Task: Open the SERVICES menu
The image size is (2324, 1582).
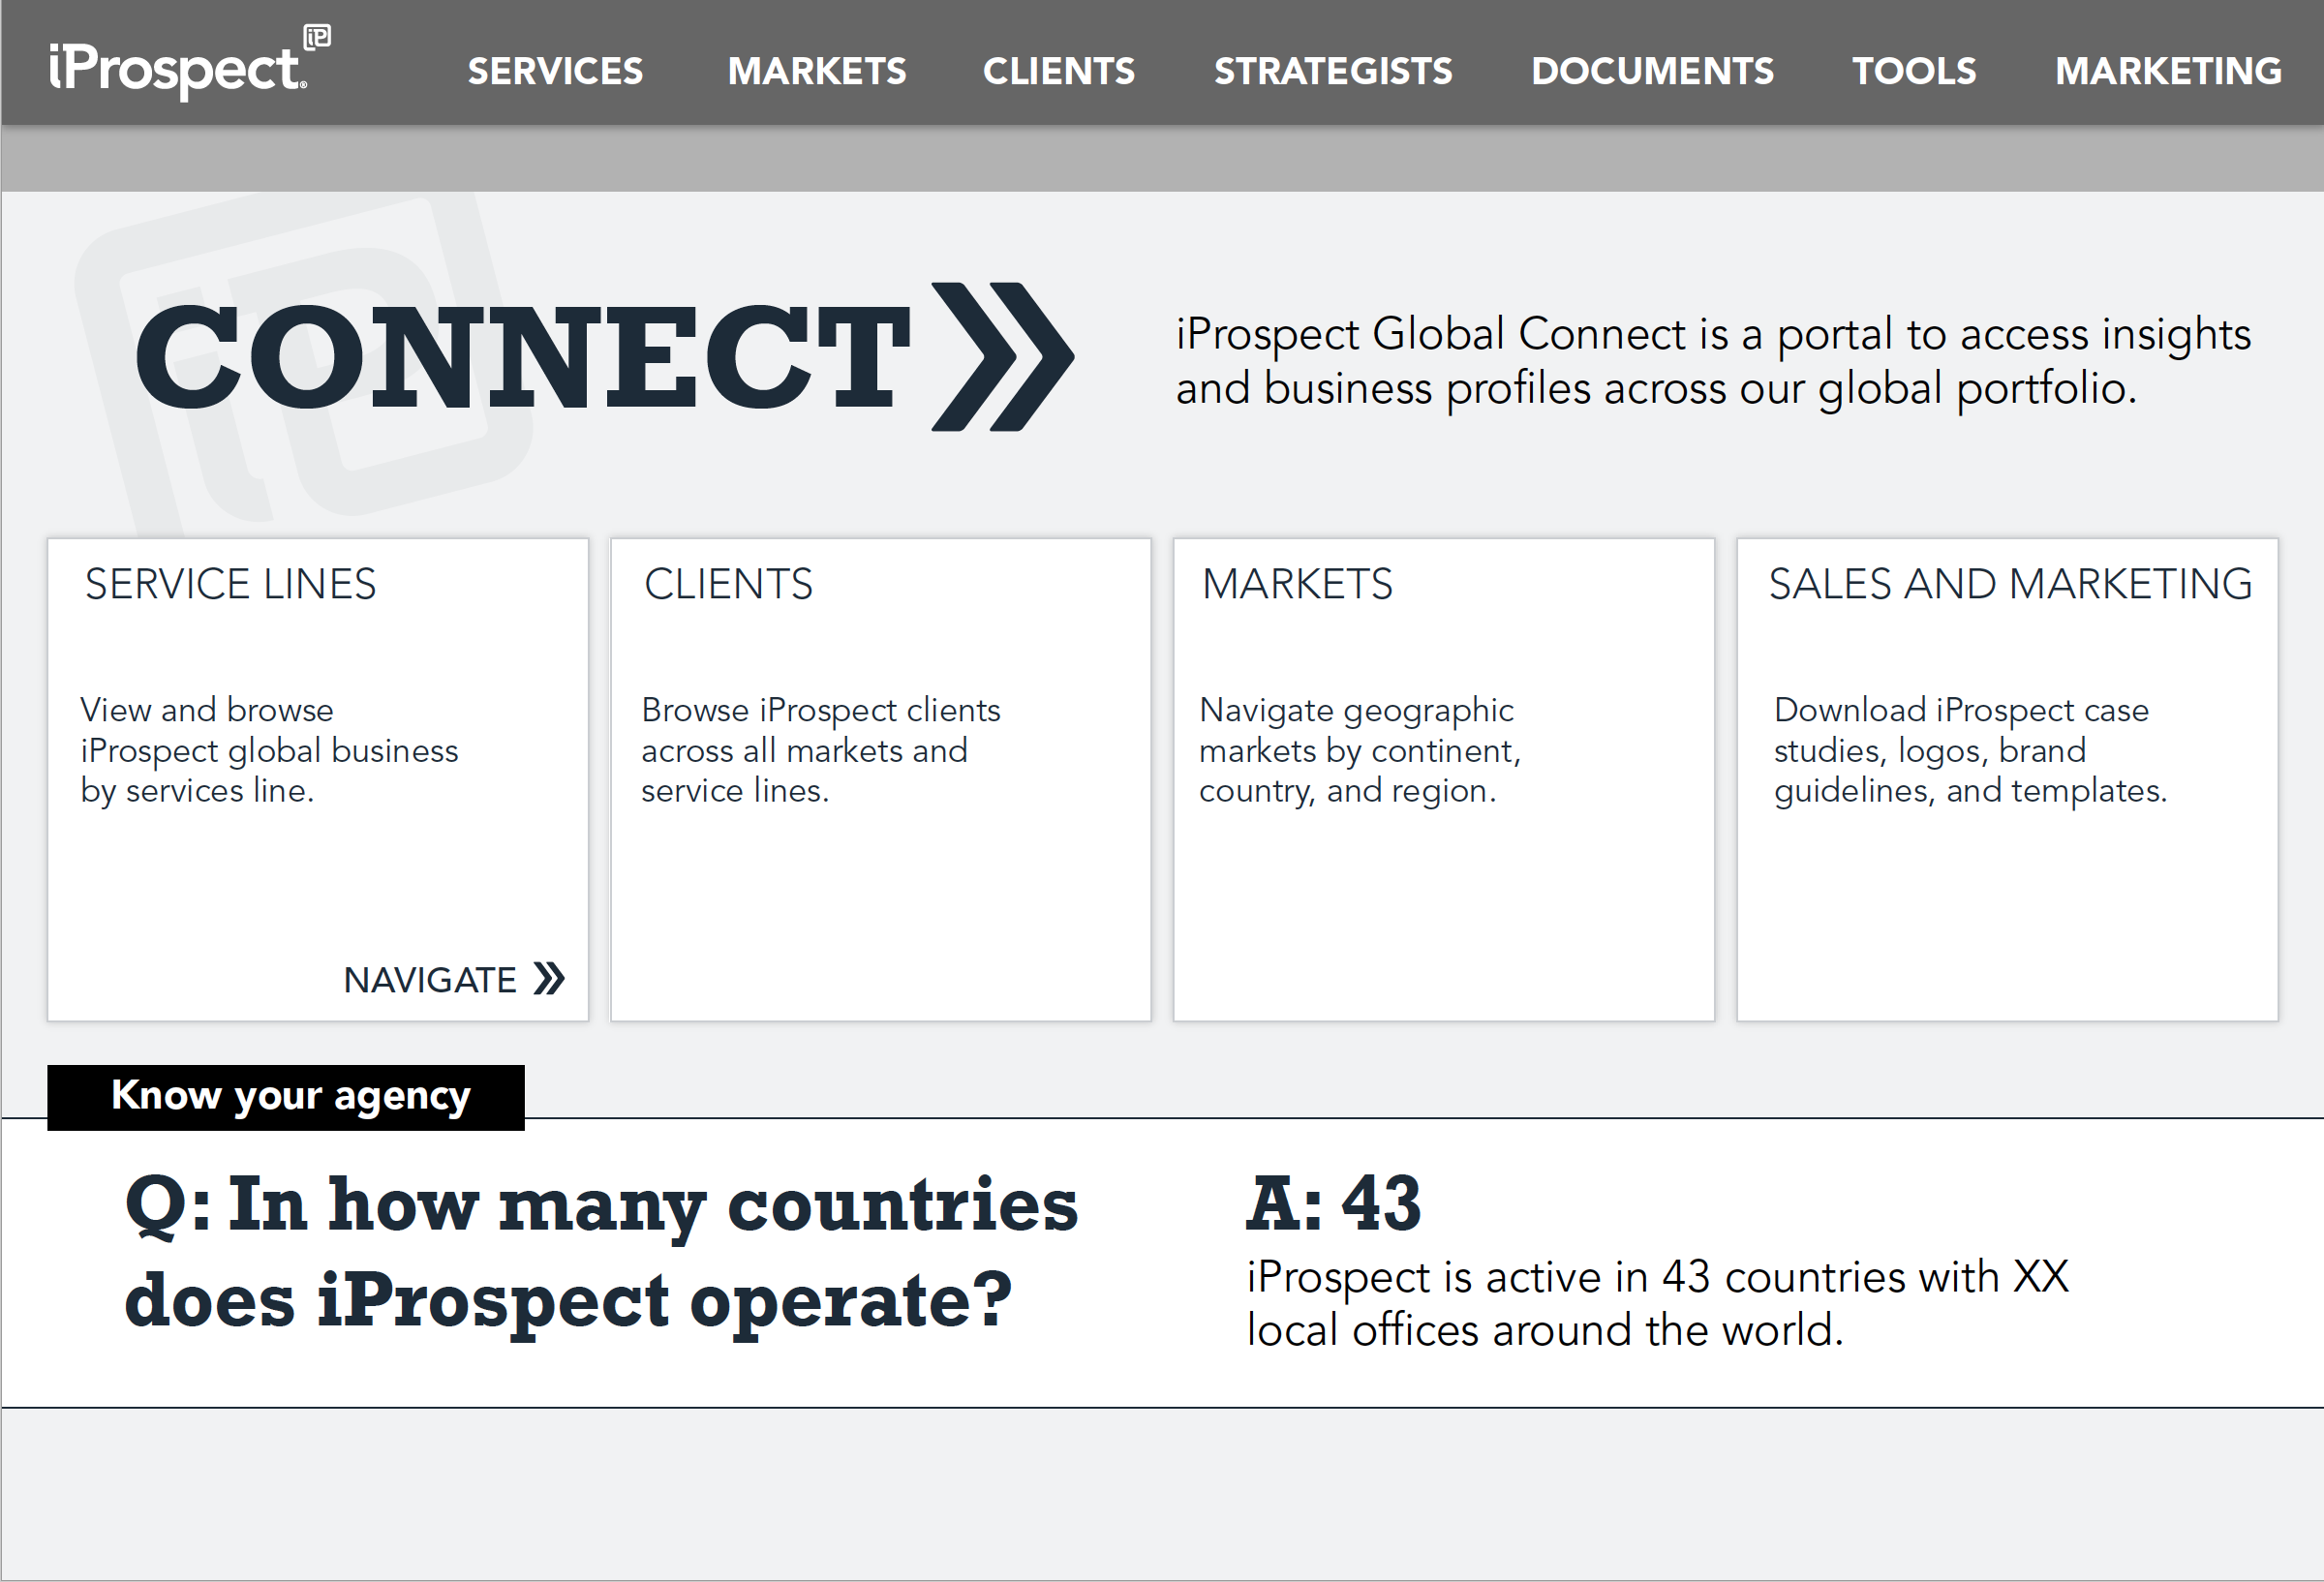Action: [555, 71]
